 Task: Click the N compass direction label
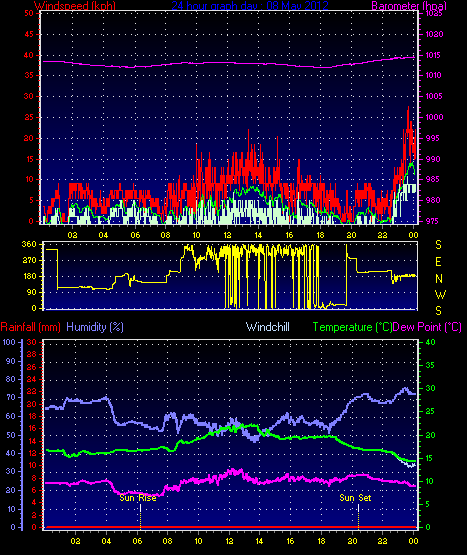pos(439,279)
